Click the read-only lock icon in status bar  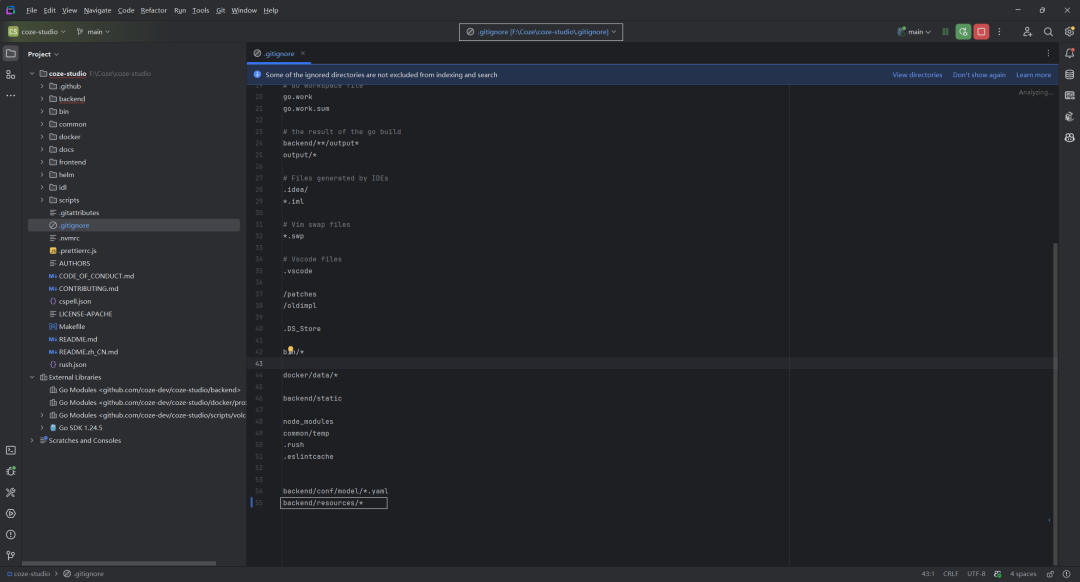1050,574
